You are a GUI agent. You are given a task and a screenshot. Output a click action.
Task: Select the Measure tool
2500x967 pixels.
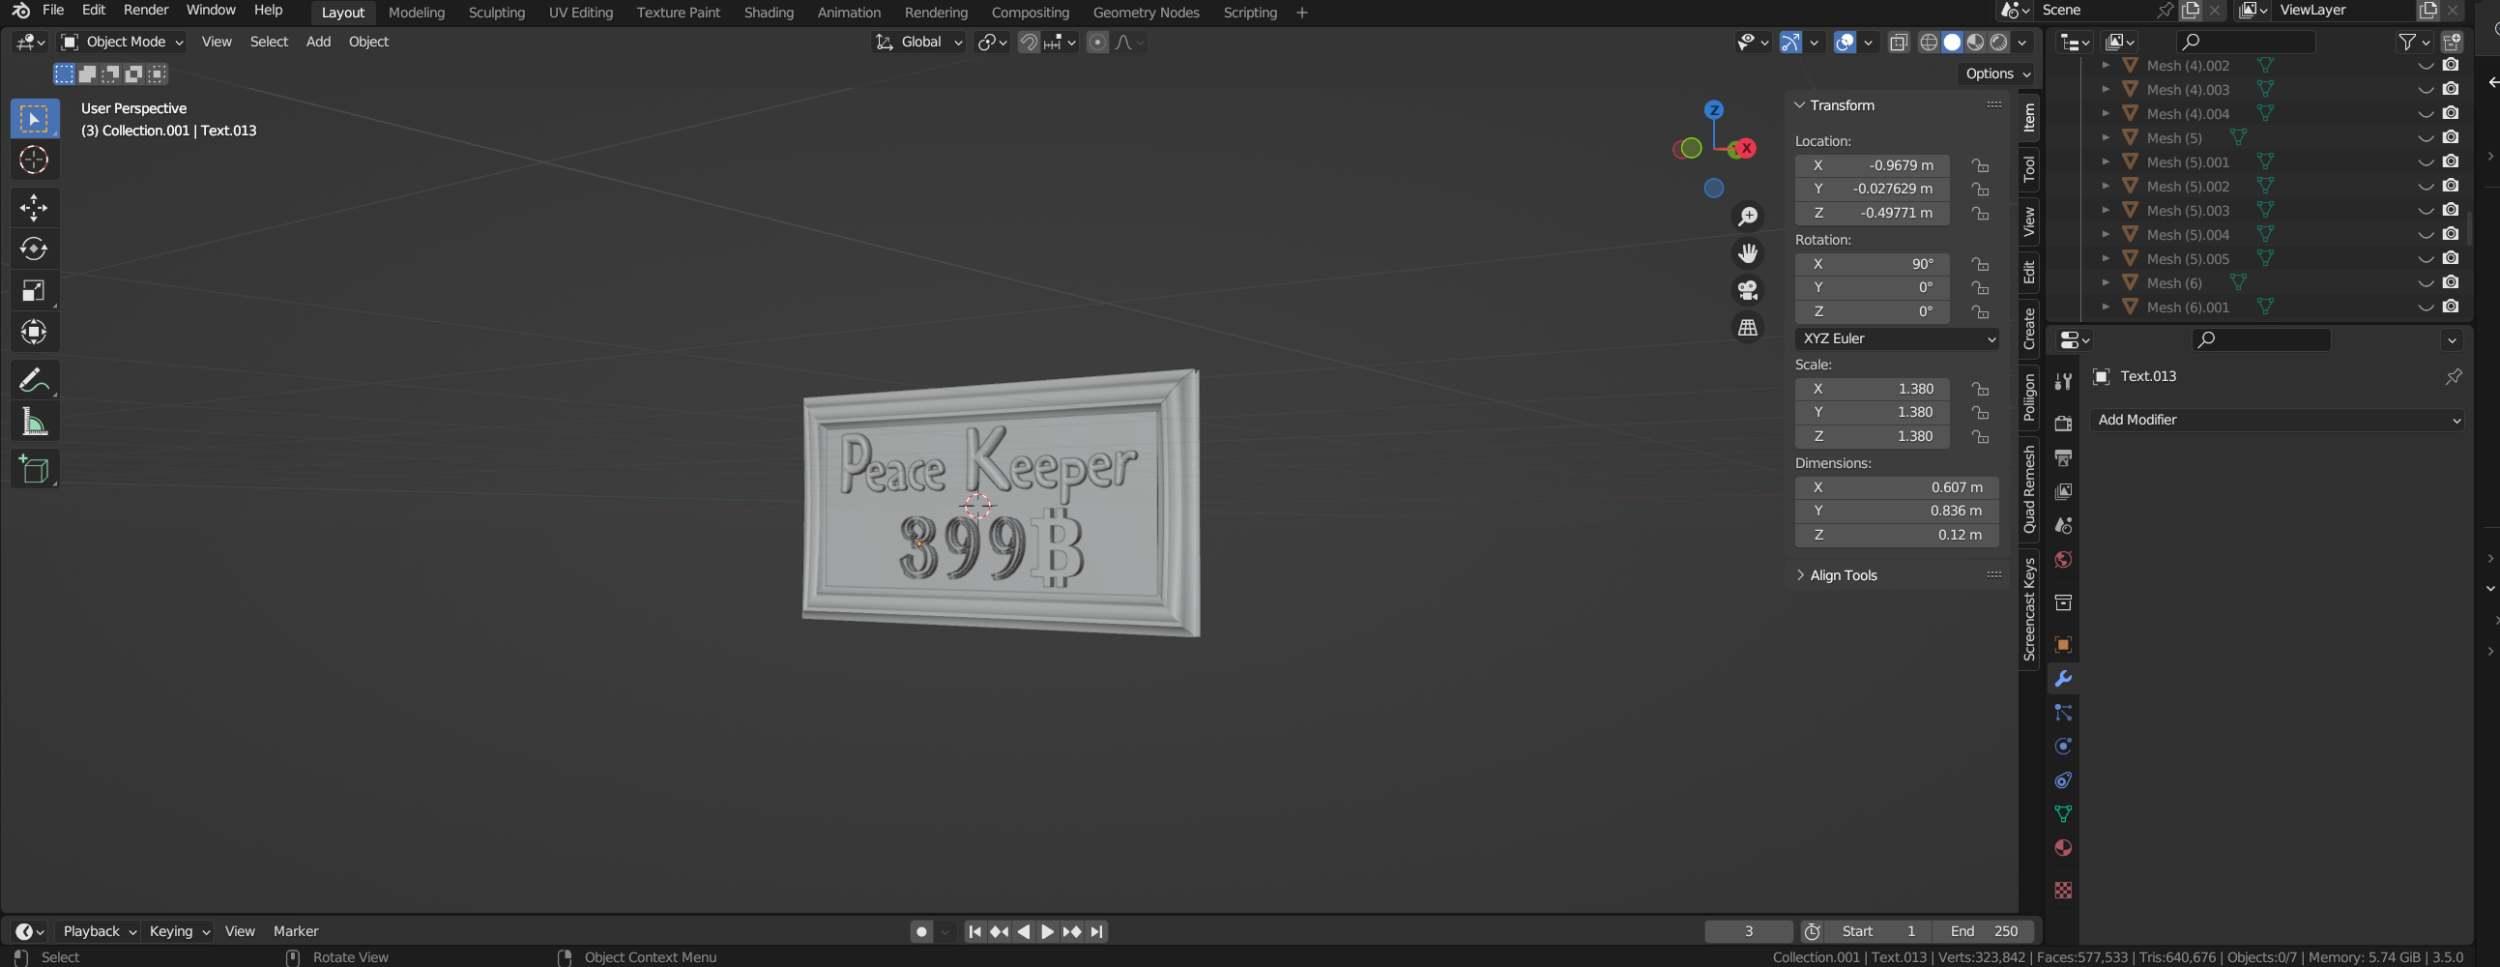34,422
